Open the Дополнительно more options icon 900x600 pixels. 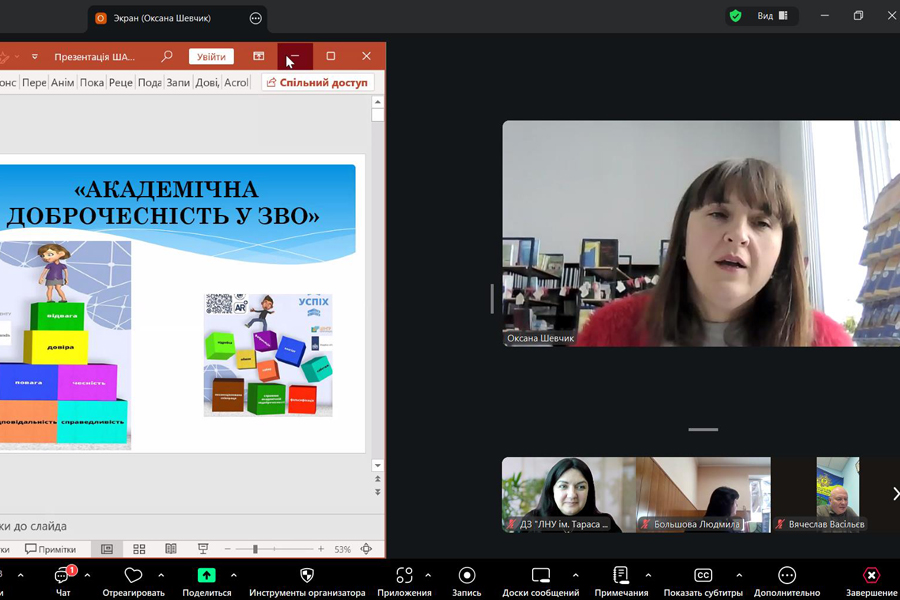pyautogui.click(x=787, y=576)
